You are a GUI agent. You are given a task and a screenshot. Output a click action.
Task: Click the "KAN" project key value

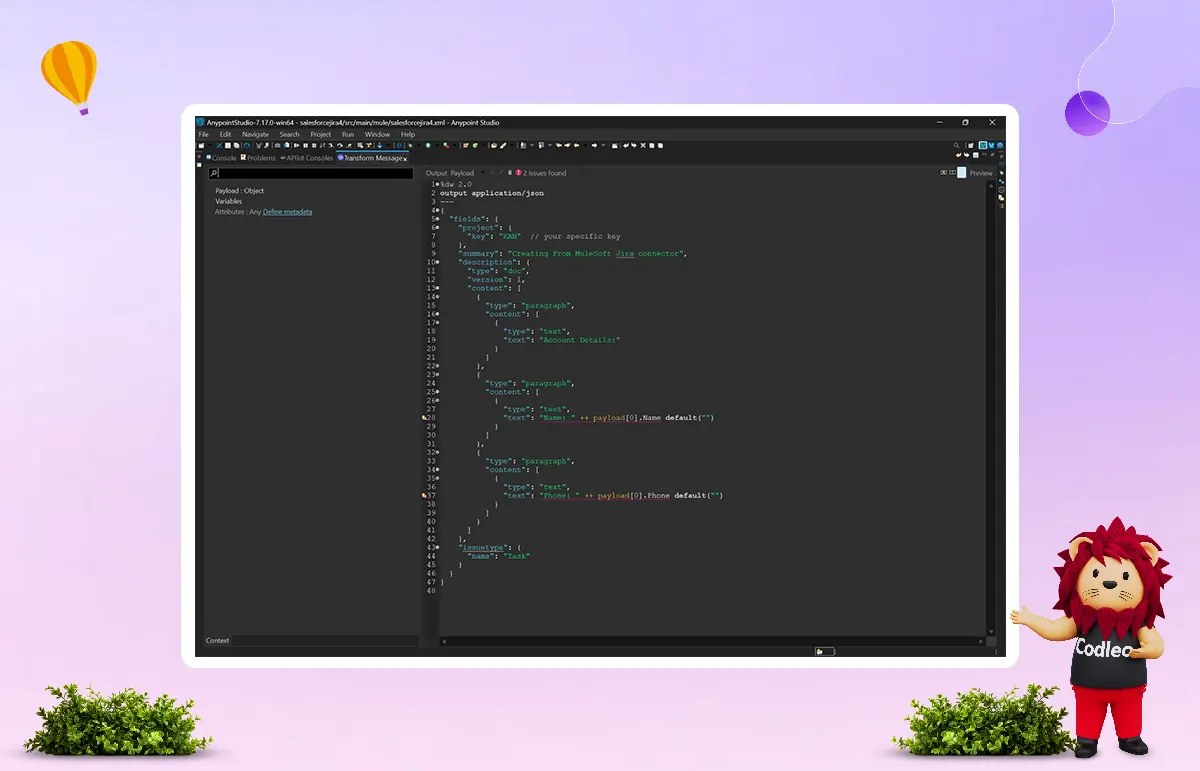510,237
